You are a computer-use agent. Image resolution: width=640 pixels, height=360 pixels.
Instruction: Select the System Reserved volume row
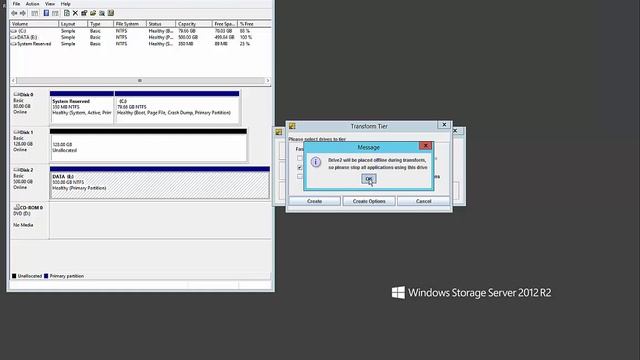point(140,44)
